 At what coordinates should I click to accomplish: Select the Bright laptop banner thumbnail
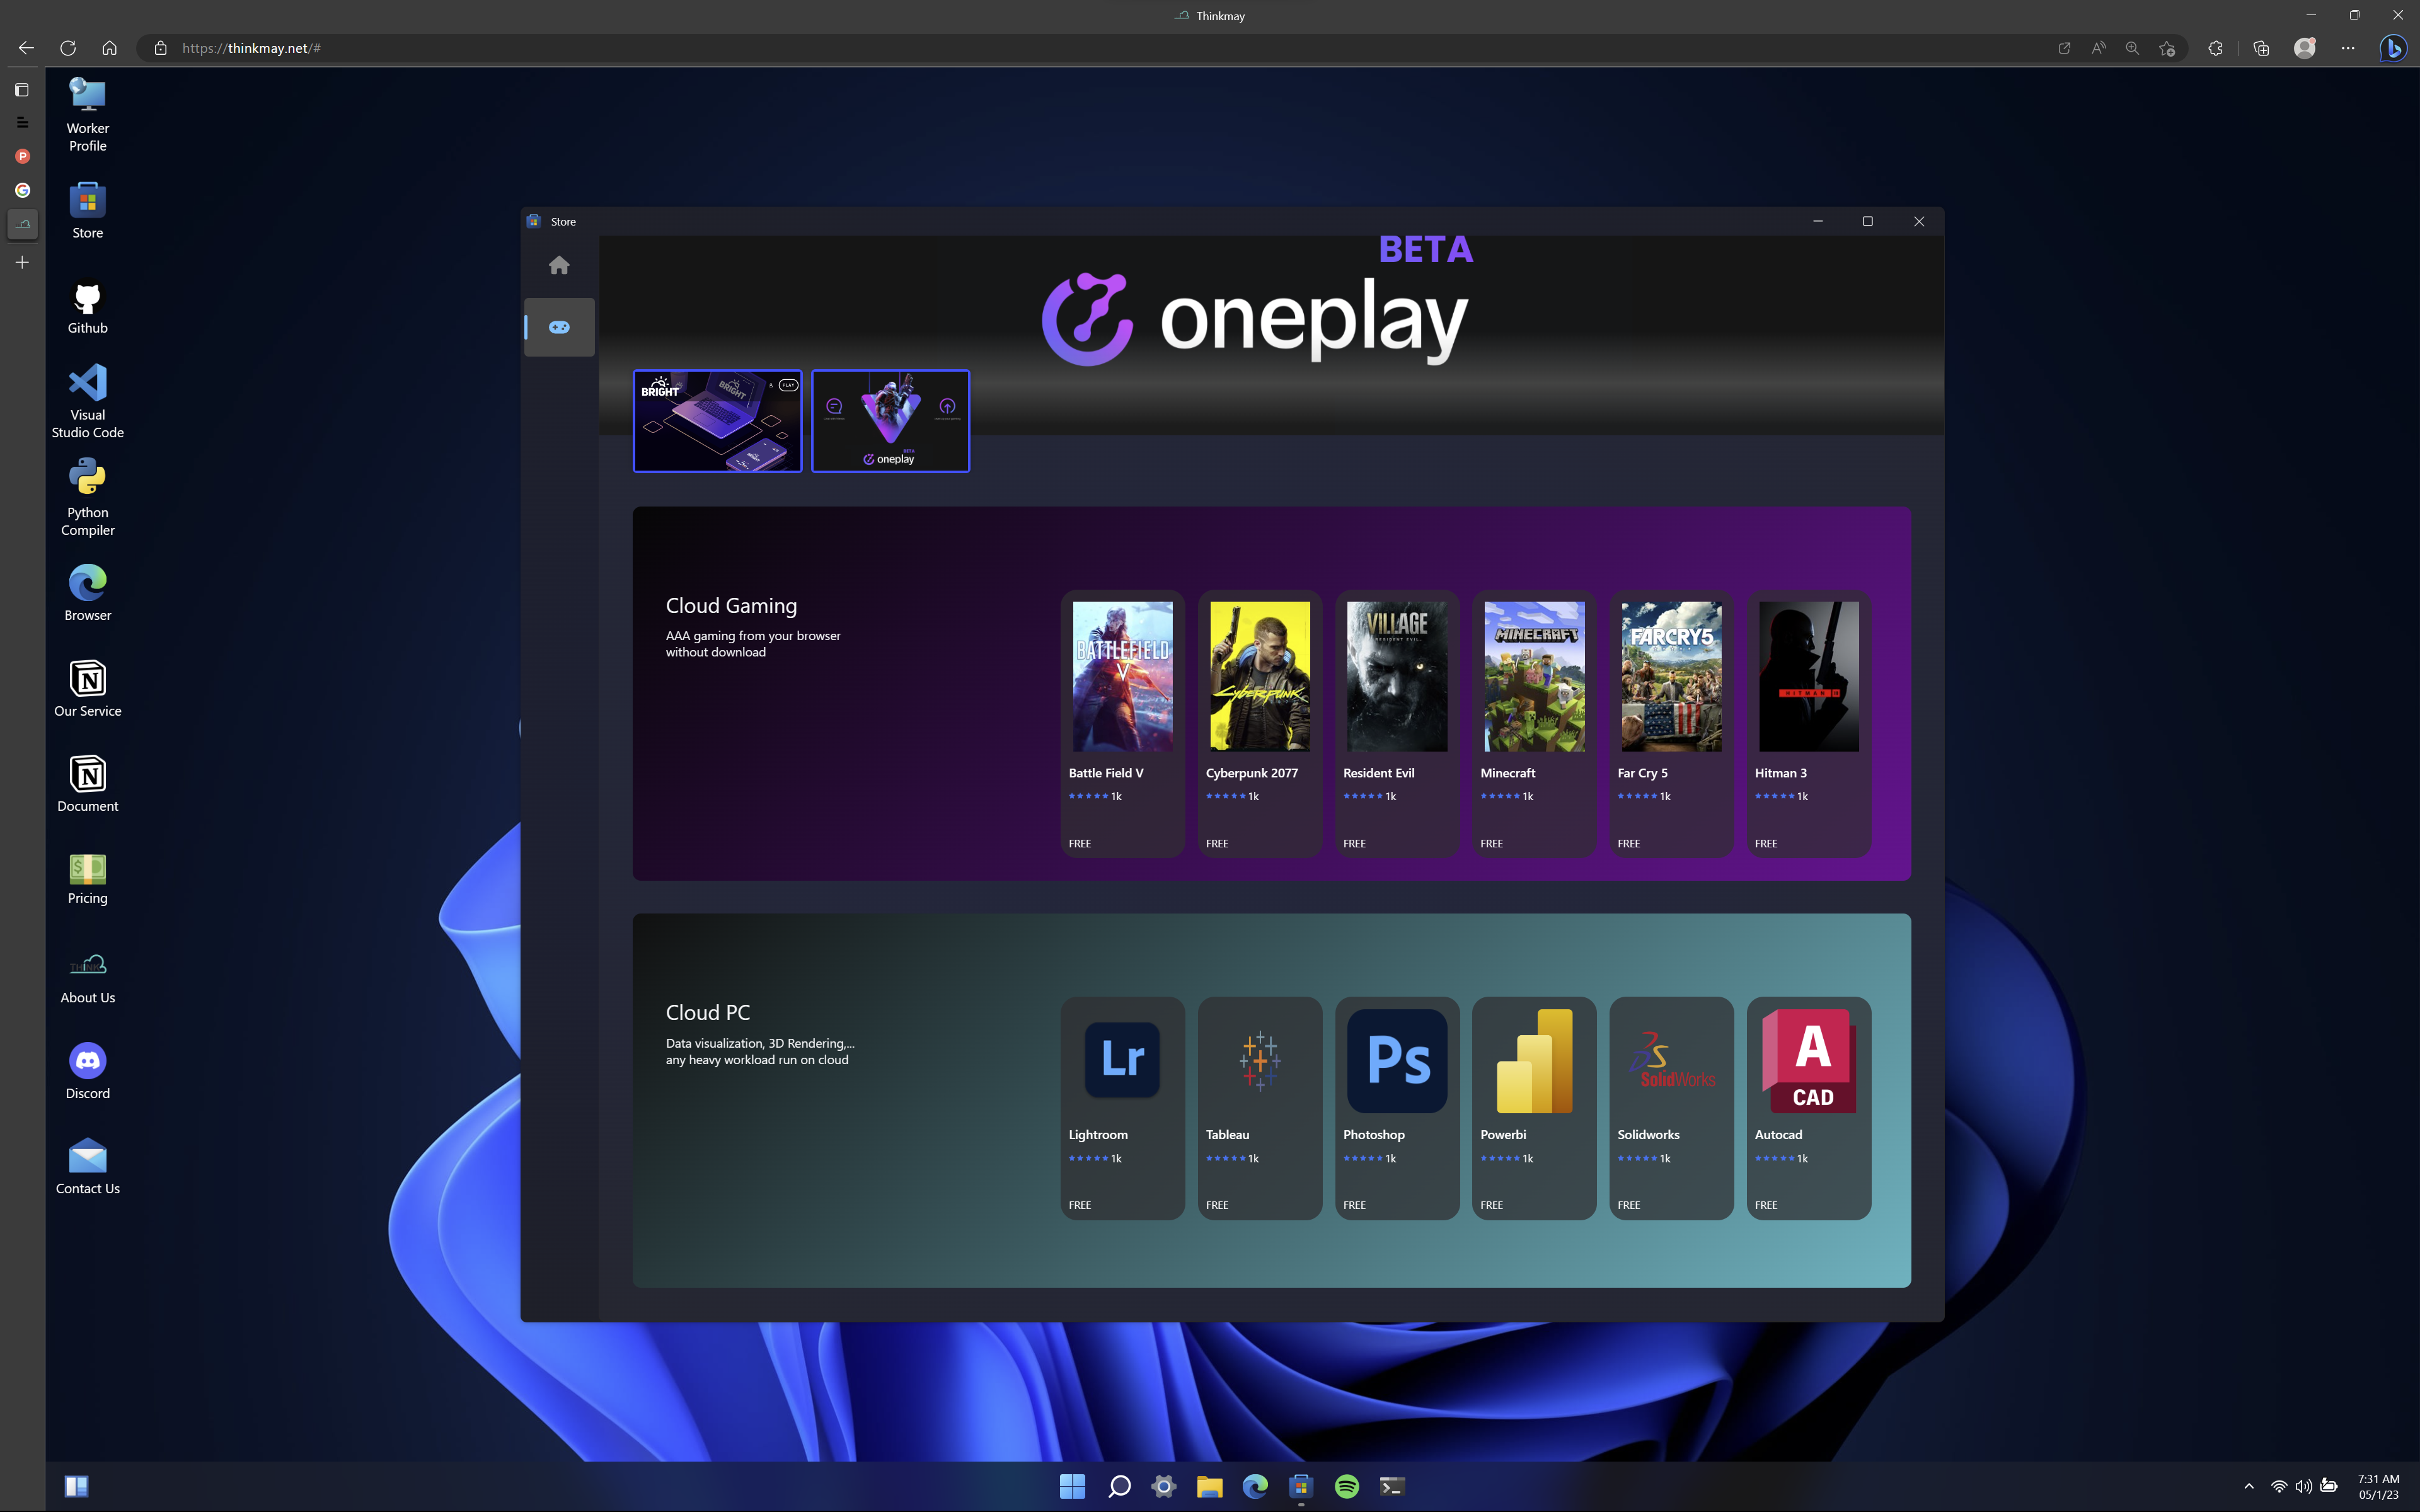pyautogui.click(x=717, y=421)
